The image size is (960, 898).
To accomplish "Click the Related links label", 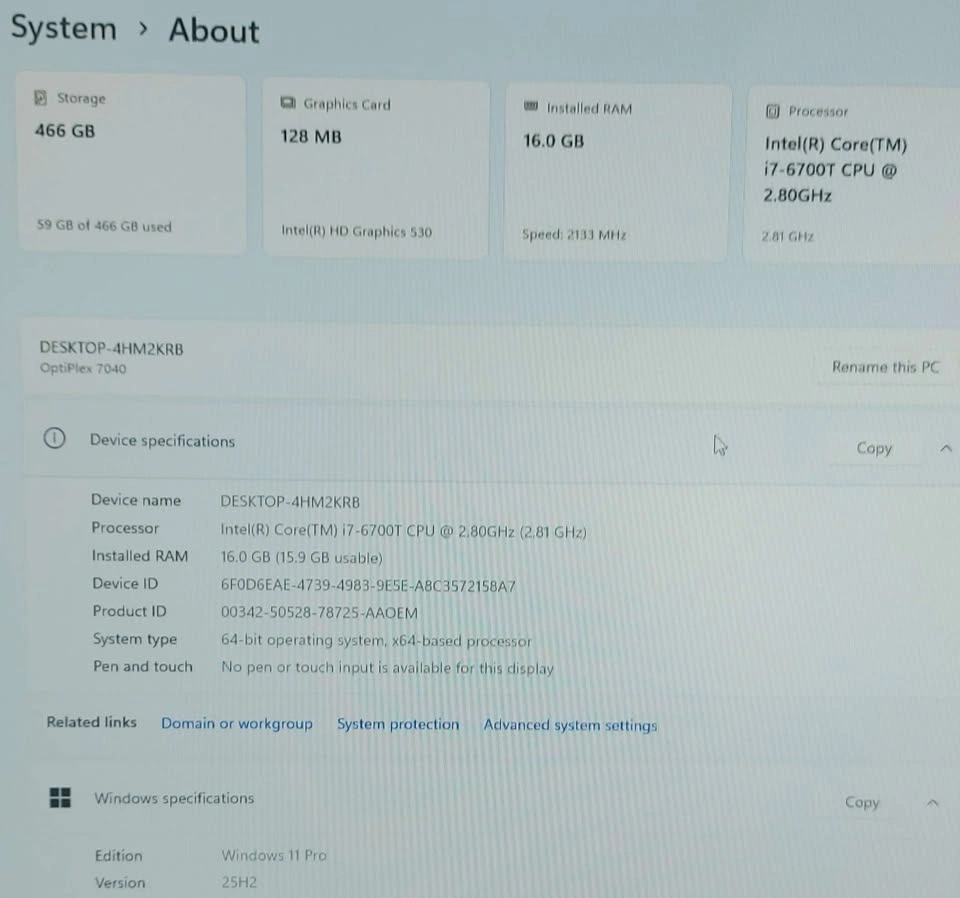I will pos(91,722).
